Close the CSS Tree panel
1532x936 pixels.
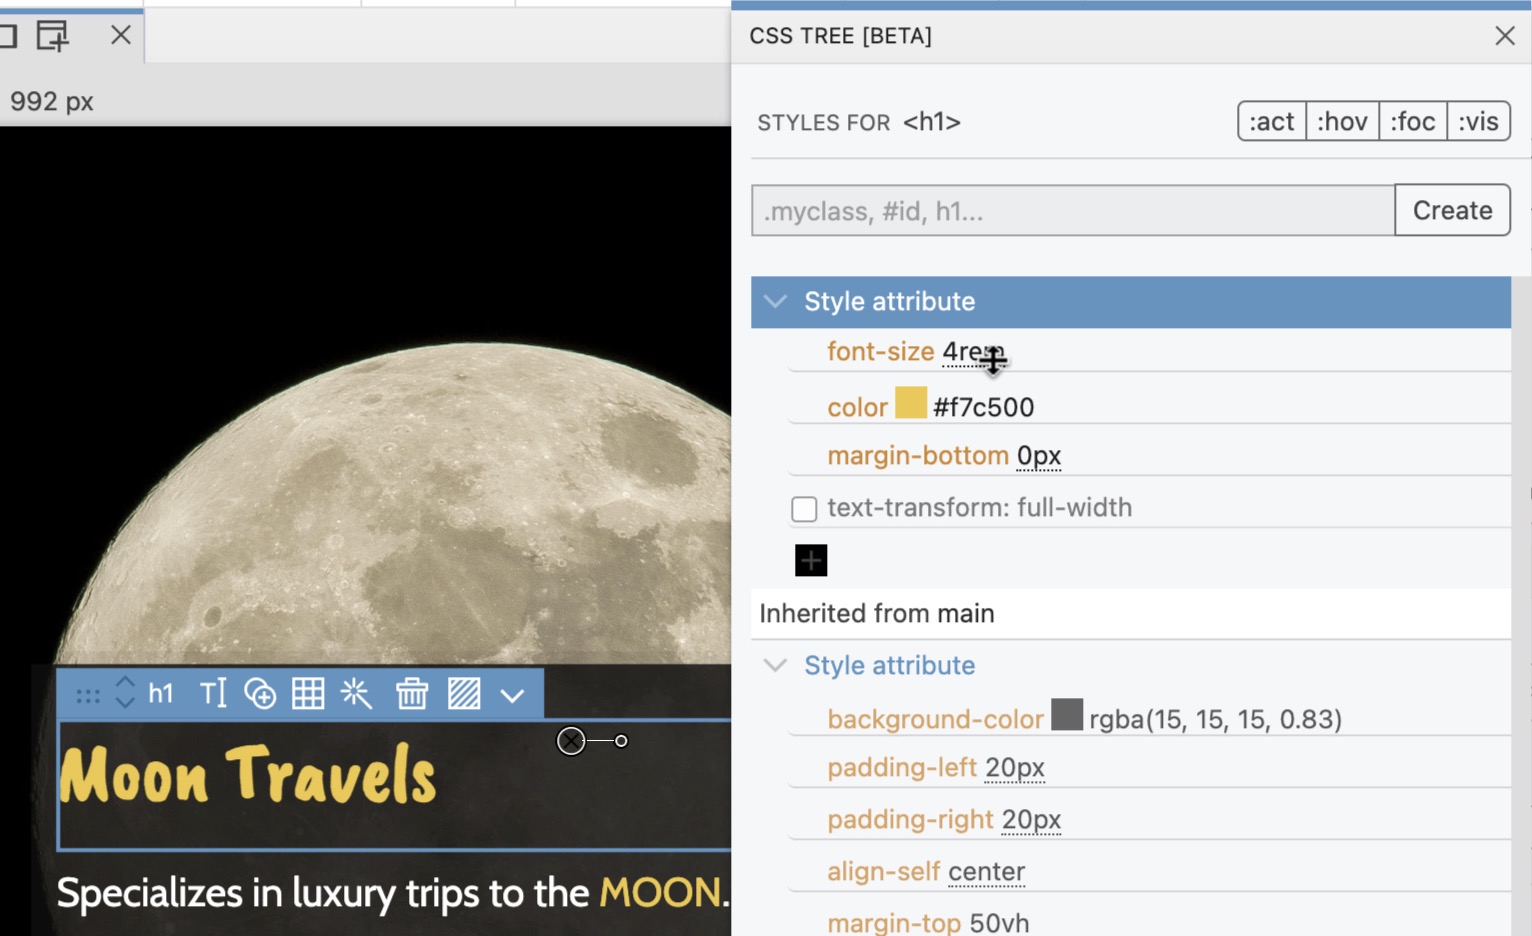pos(1504,36)
